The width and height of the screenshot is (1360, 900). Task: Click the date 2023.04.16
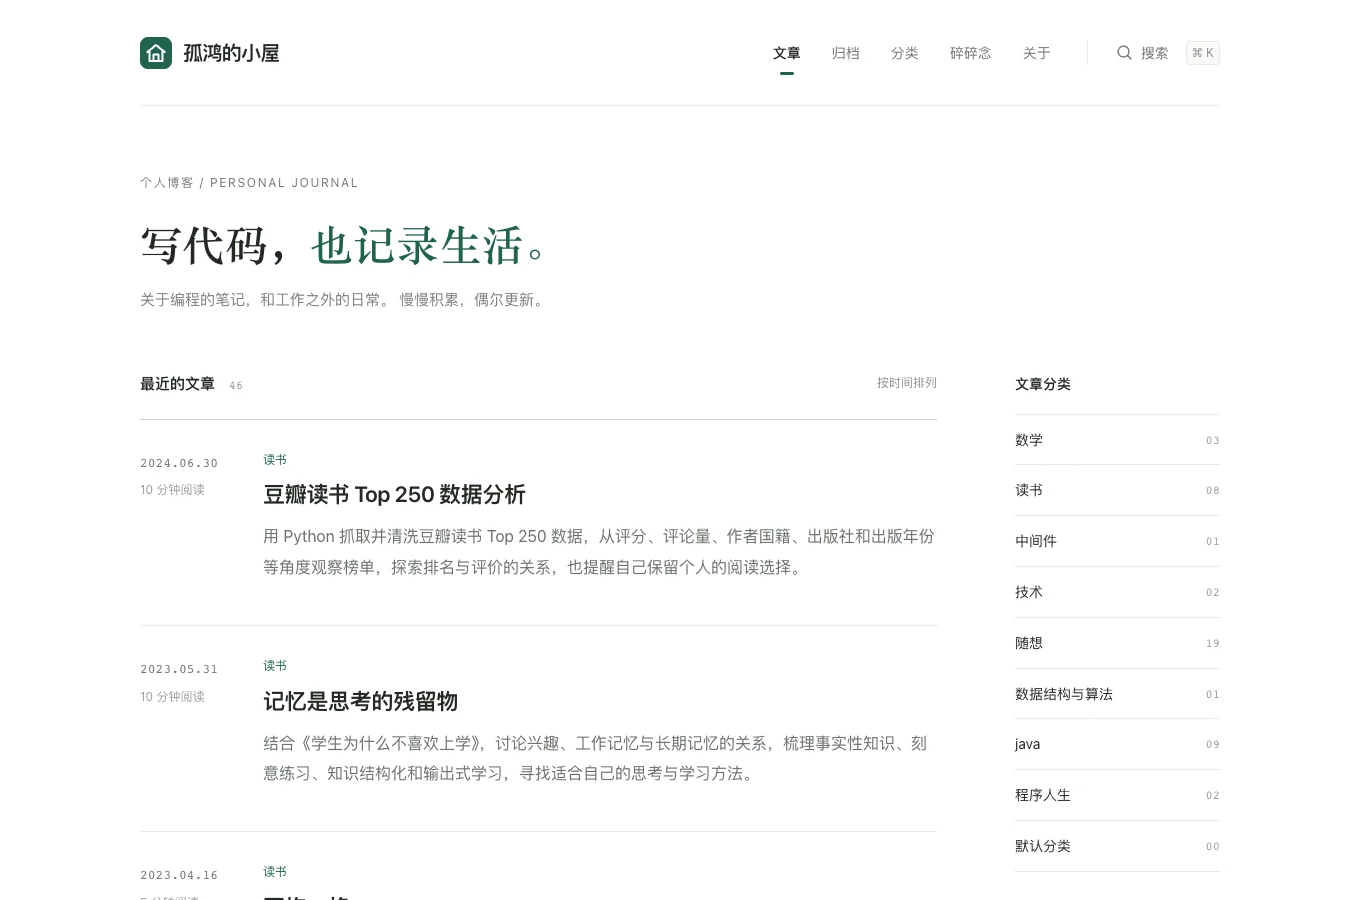tap(179, 875)
